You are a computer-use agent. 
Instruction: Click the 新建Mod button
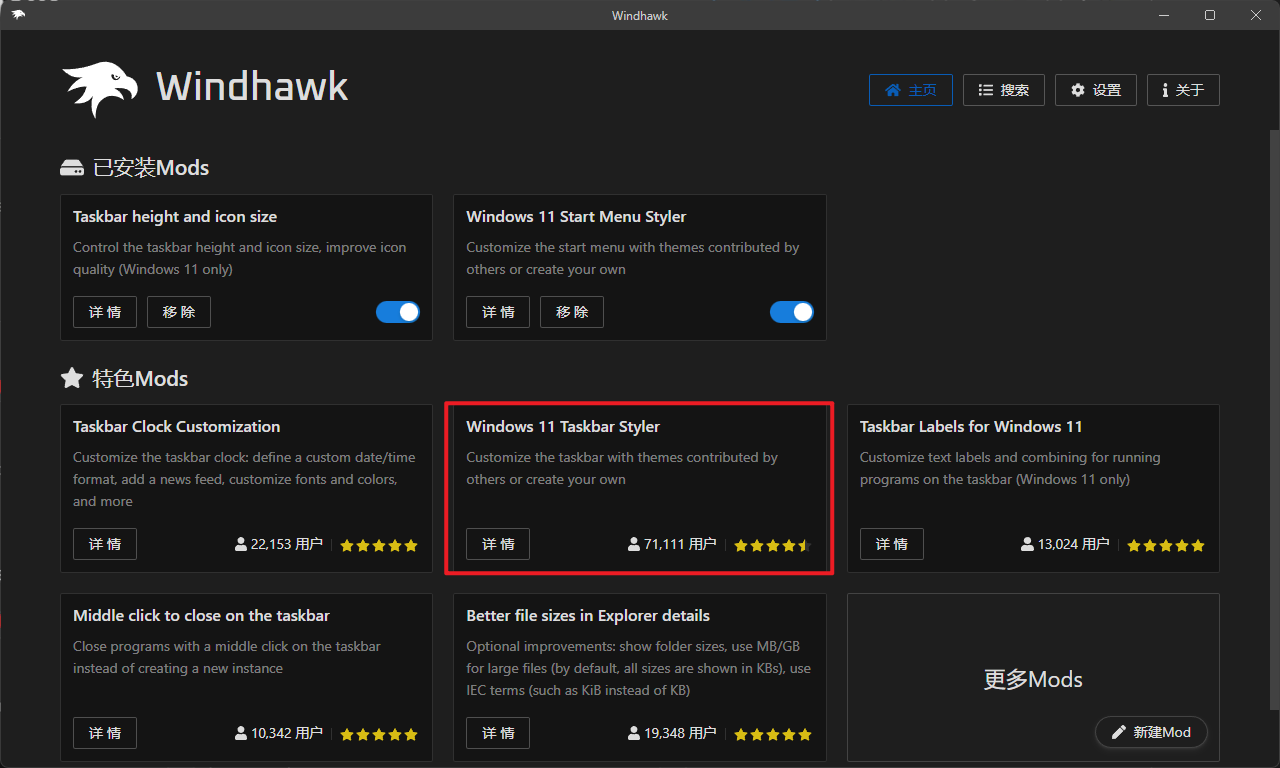click(1151, 732)
